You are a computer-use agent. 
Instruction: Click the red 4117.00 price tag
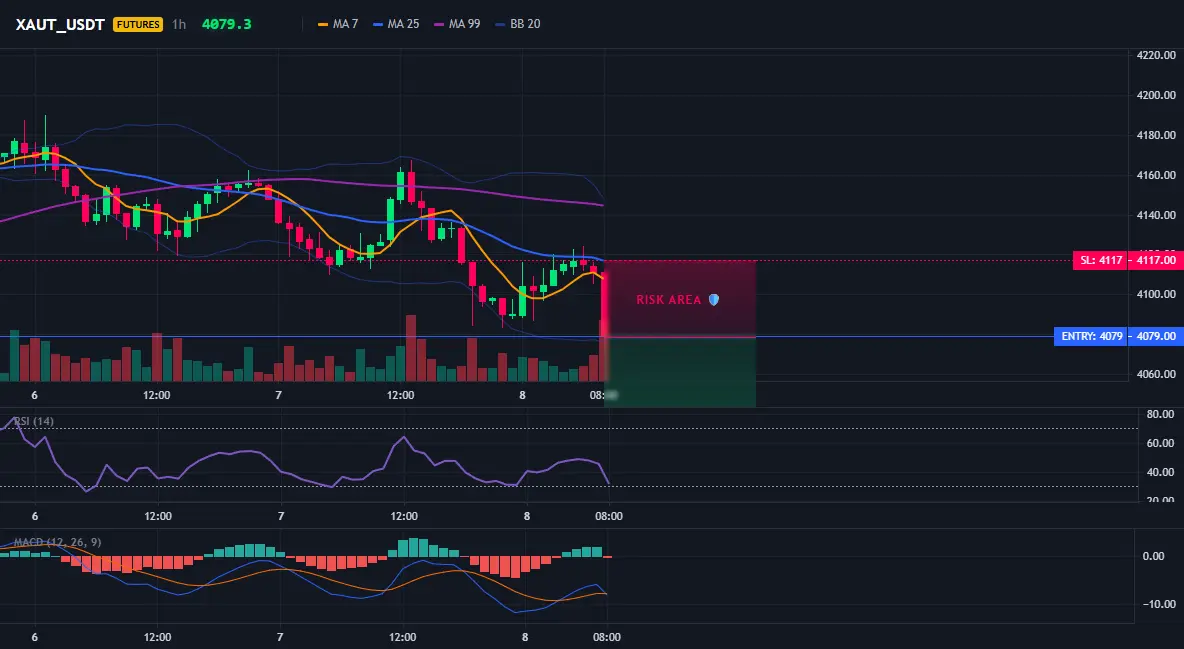[1155, 261]
